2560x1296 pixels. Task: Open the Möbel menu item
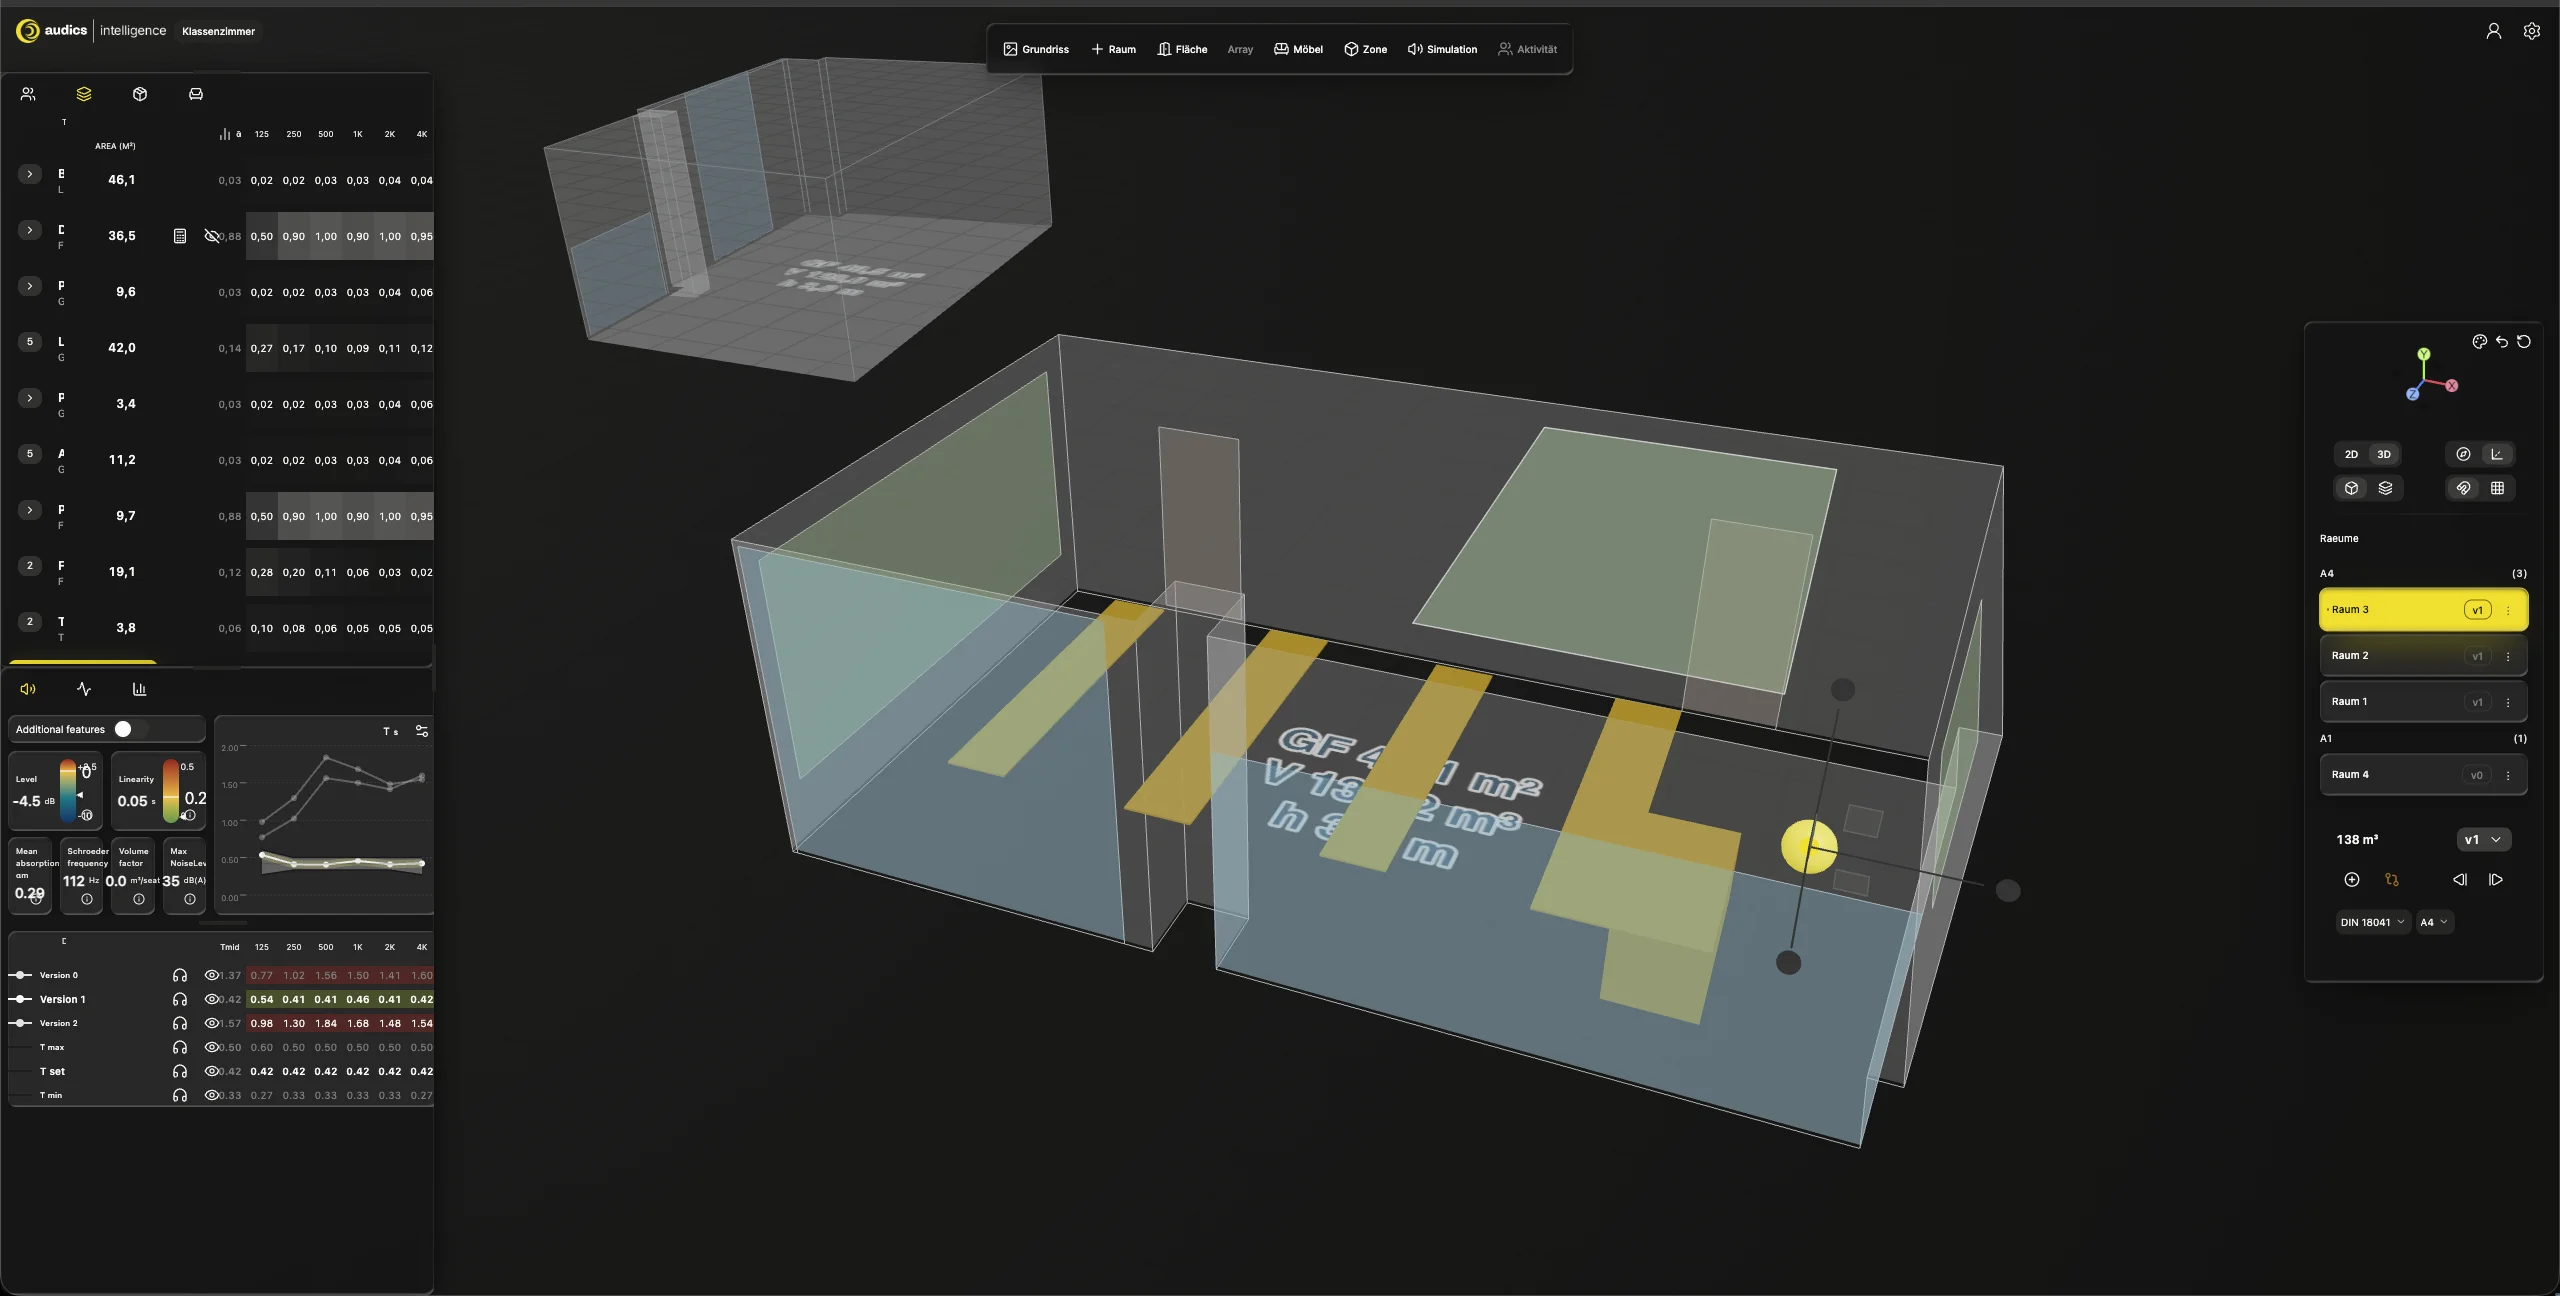click(1298, 49)
